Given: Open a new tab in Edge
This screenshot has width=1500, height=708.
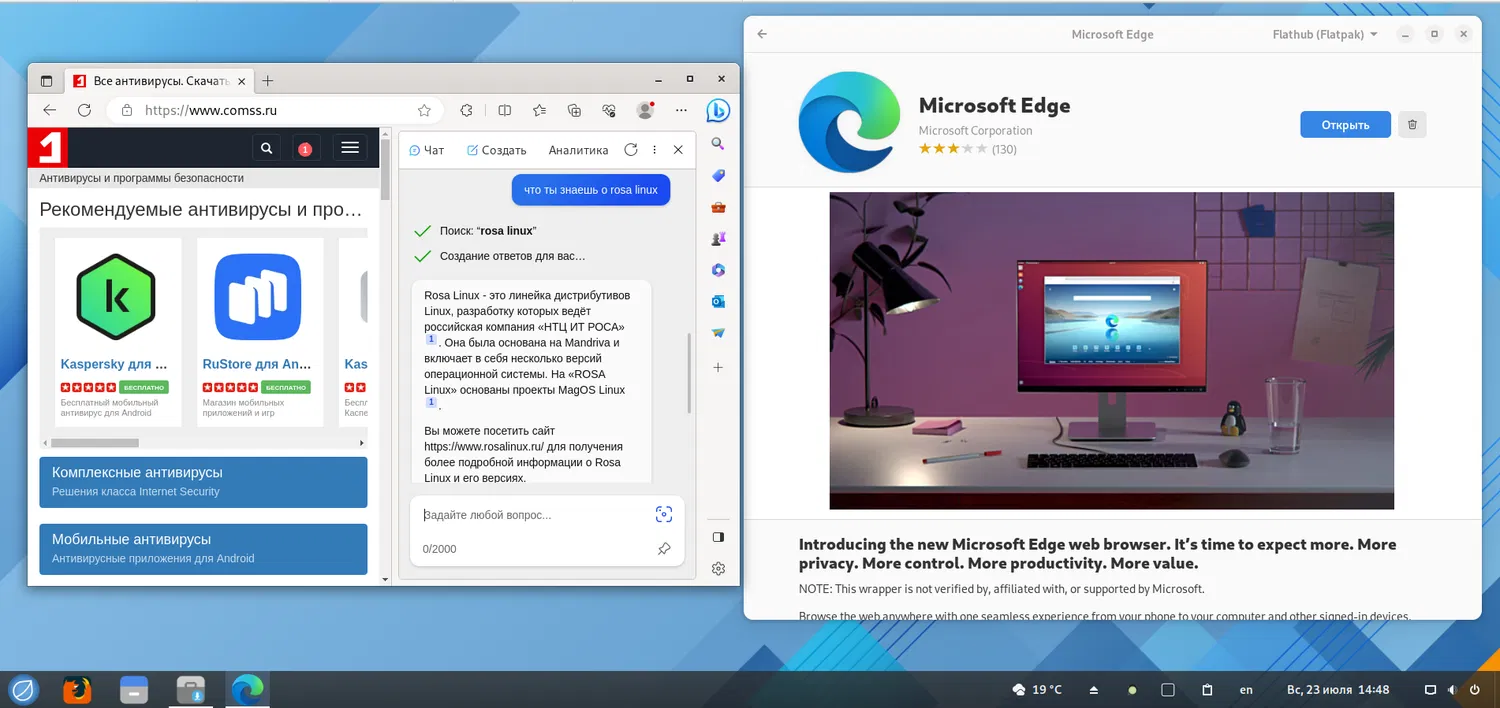Looking at the screenshot, I should click(x=267, y=80).
